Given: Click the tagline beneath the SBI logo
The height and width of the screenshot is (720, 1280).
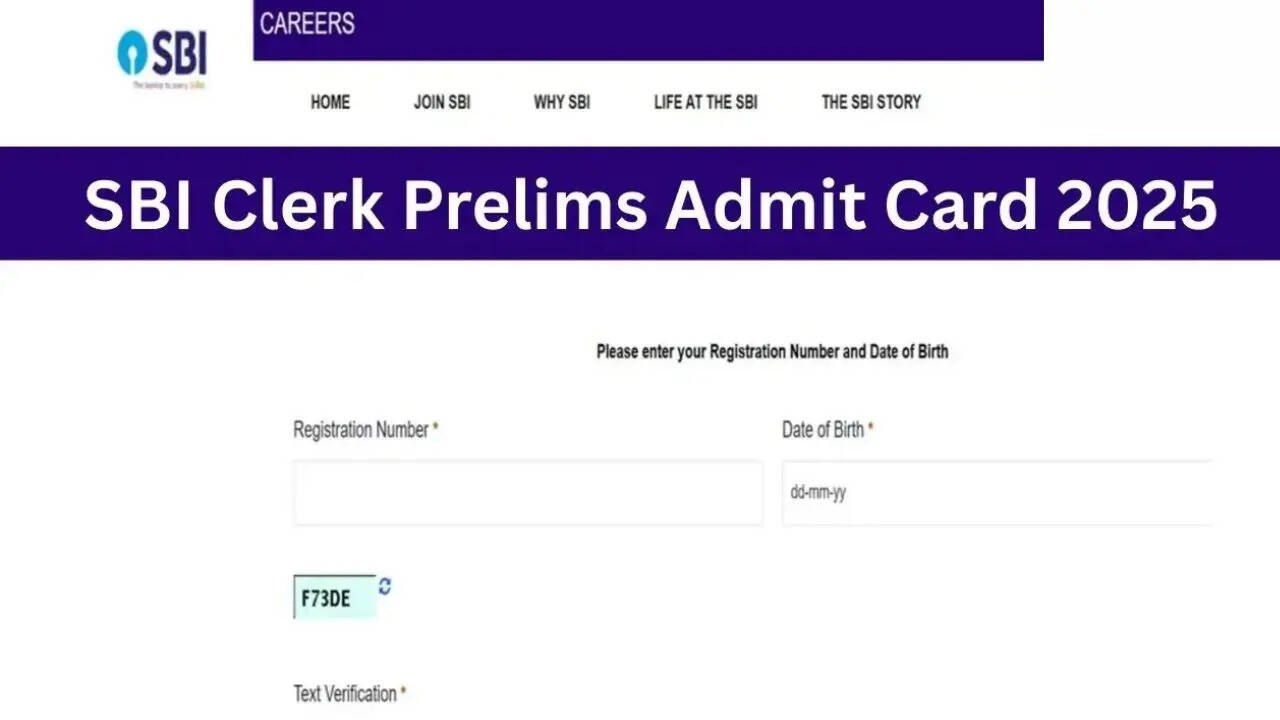Looking at the screenshot, I should coord(168,86).
